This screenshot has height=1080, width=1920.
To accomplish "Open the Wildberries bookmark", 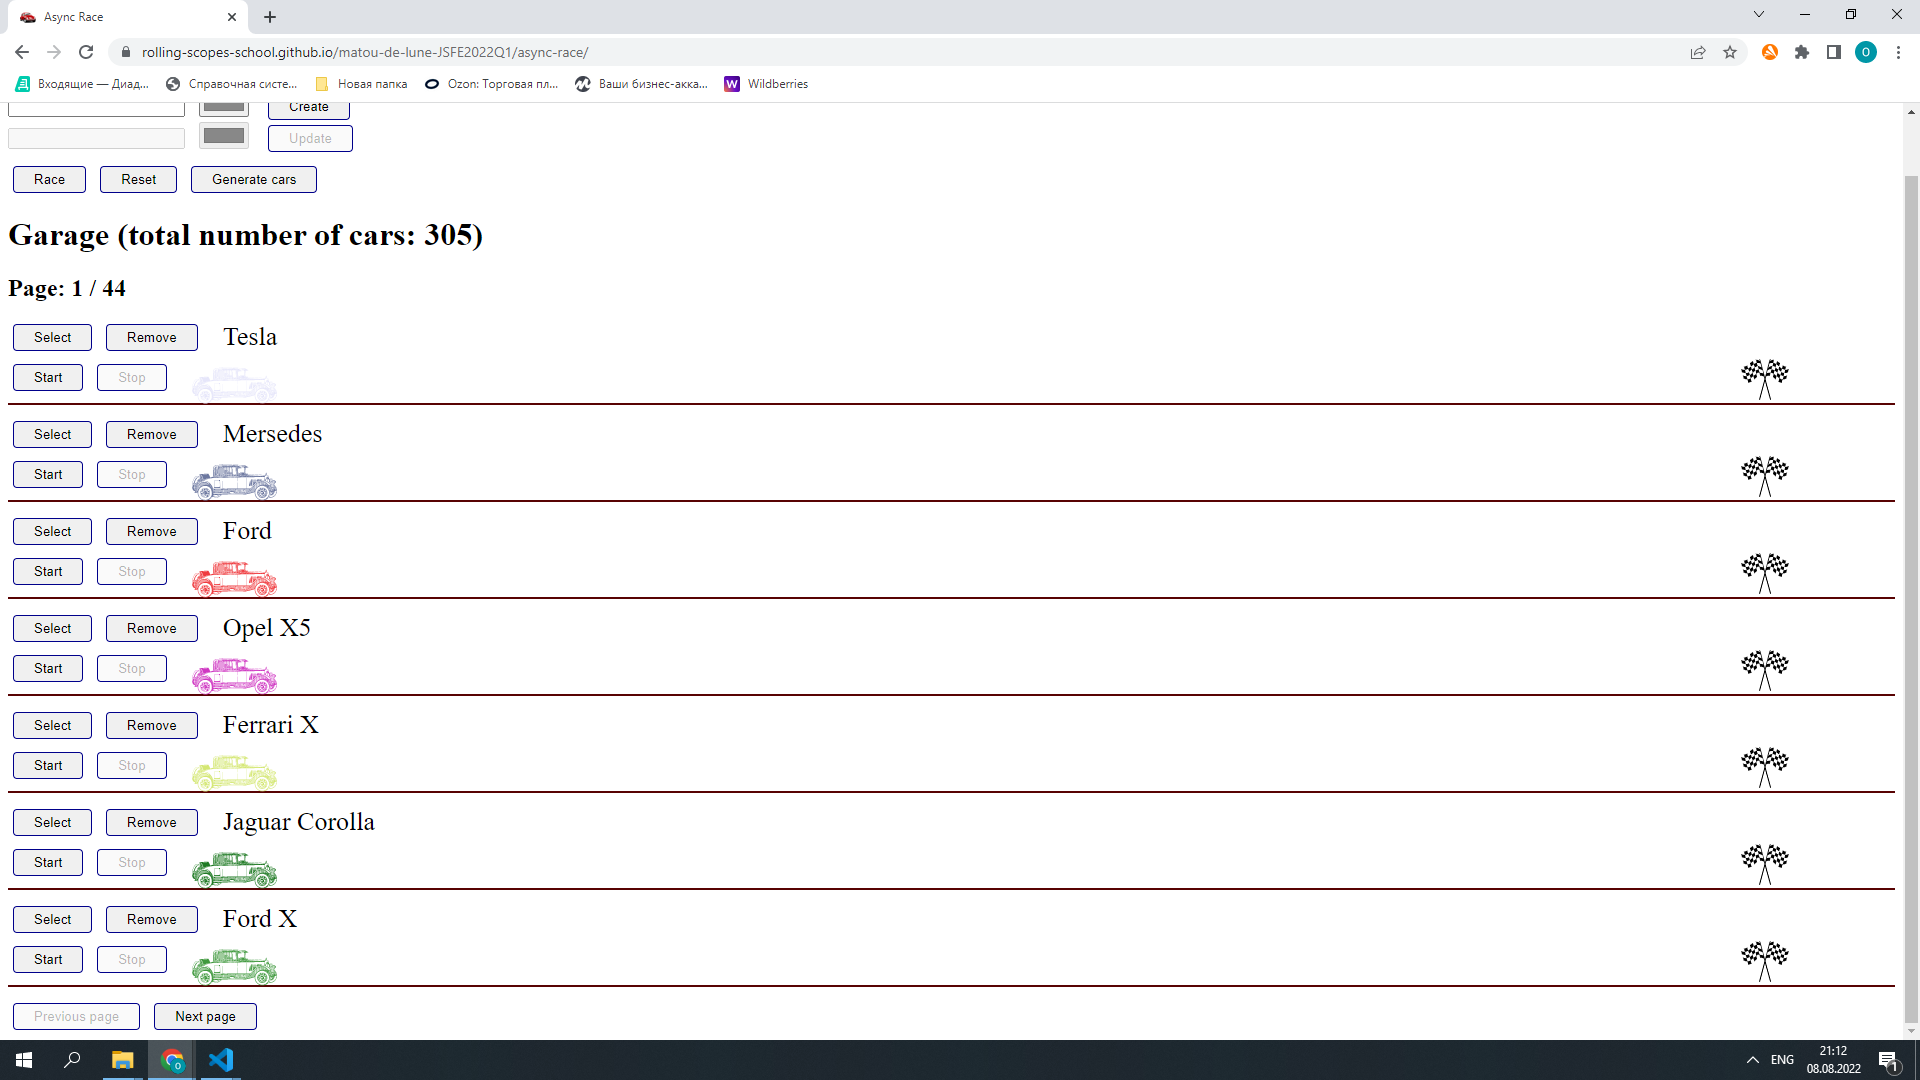I will [x=766, y=84].
